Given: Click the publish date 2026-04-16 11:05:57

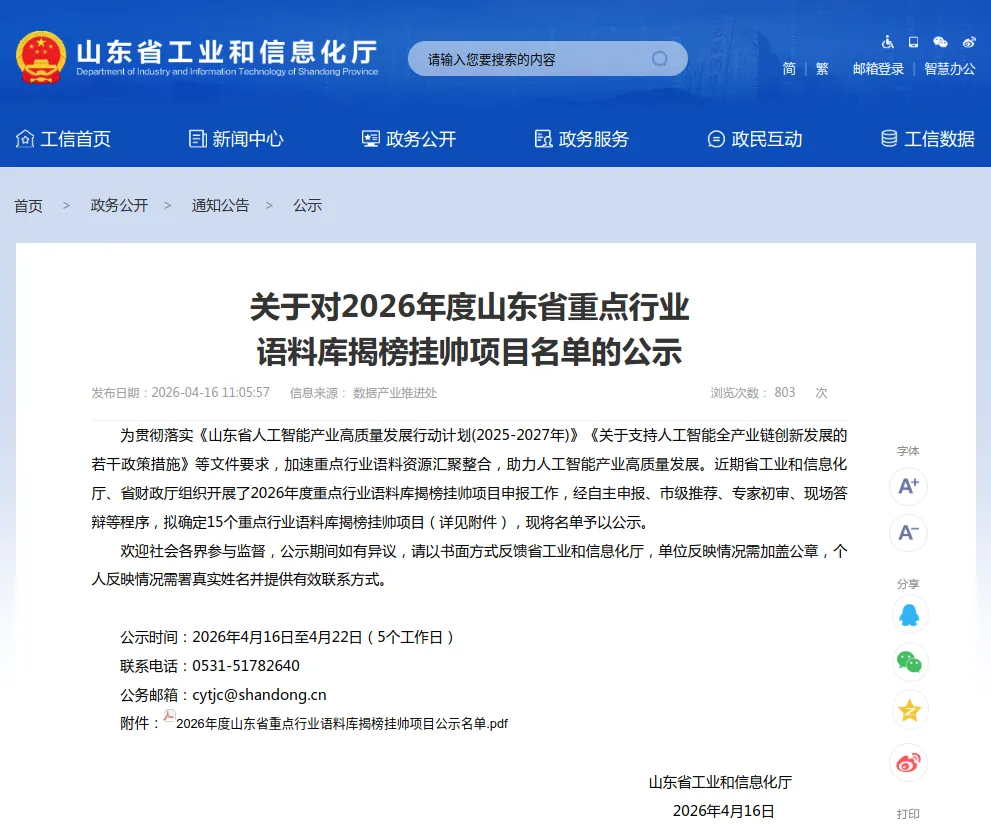Looking at the screenshot, I should (210, 392).
